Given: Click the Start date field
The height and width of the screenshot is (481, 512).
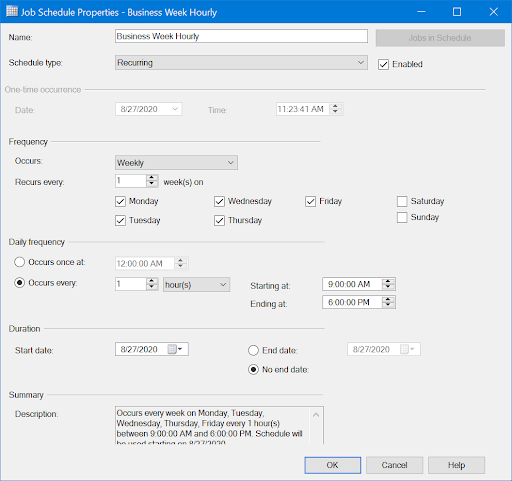Looking at the screenshot, I should pyautogui.click(x=152, y=349).
